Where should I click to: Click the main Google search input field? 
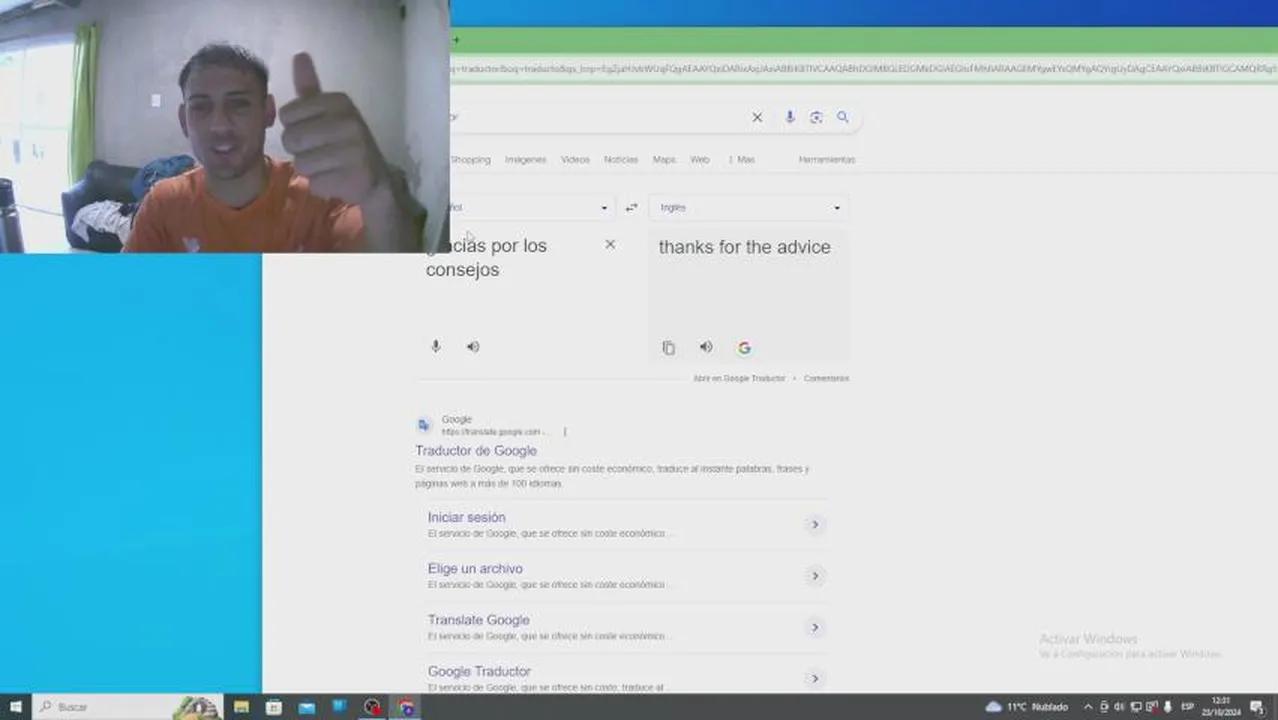pos(595,117)
